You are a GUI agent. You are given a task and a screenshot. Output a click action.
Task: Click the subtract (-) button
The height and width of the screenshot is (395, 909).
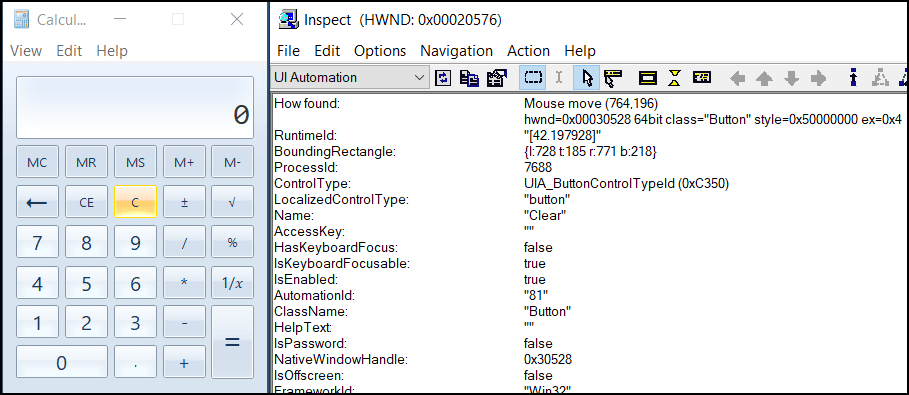(x=184, y=322)
